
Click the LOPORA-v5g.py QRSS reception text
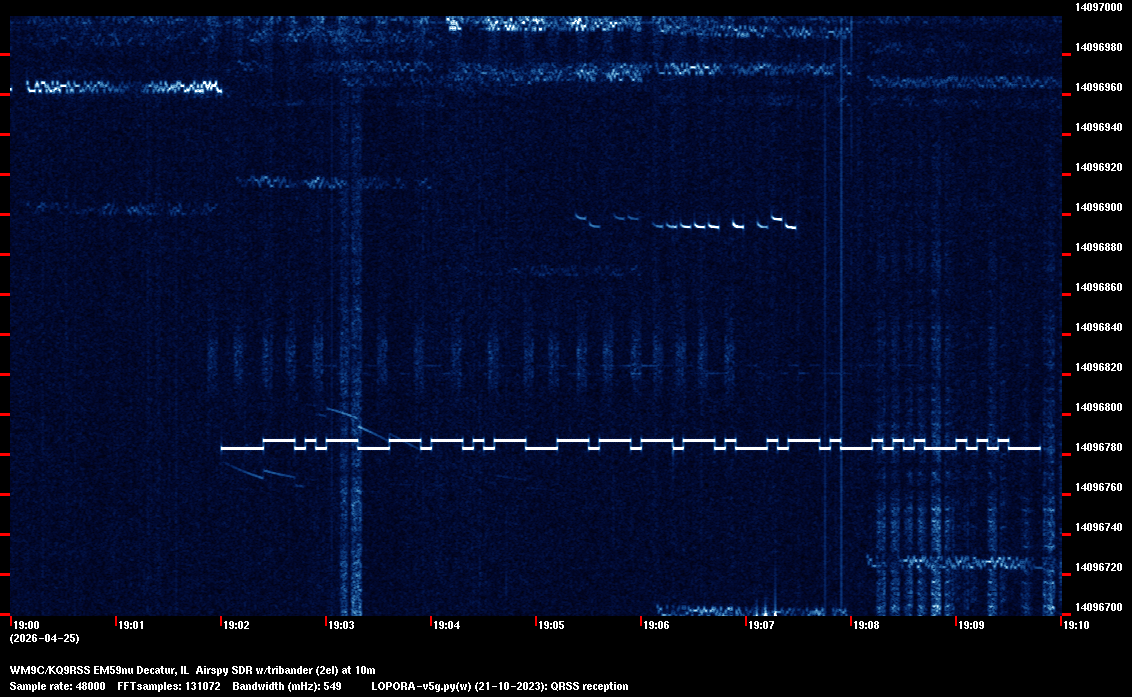click(500, 686)
